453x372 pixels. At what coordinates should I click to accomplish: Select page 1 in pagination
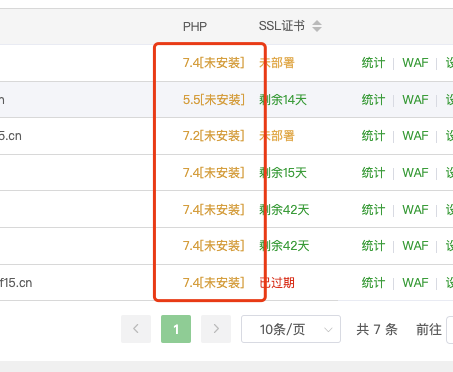pos(176,329)
